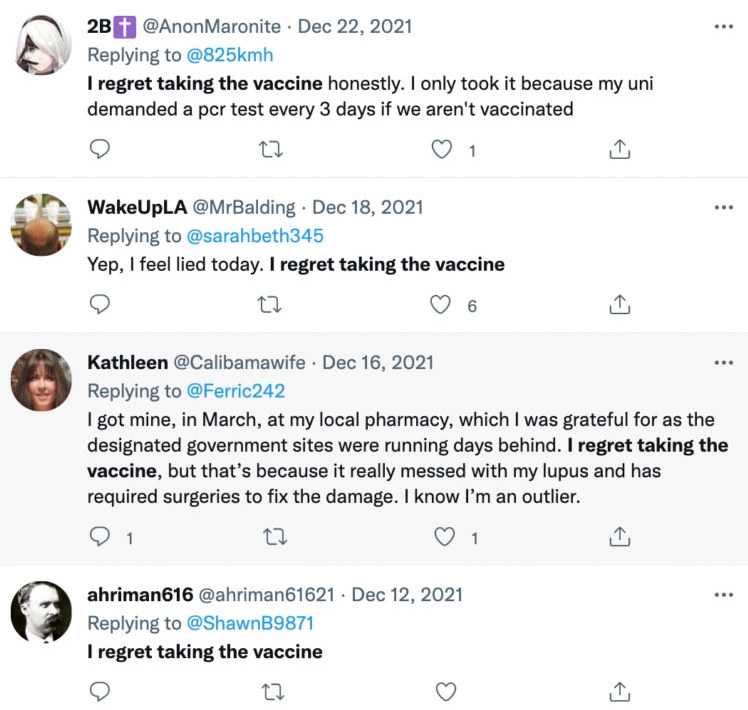
Task: Open @825kmh profile link
Action: pyautogui.click(x=230, y=54)
